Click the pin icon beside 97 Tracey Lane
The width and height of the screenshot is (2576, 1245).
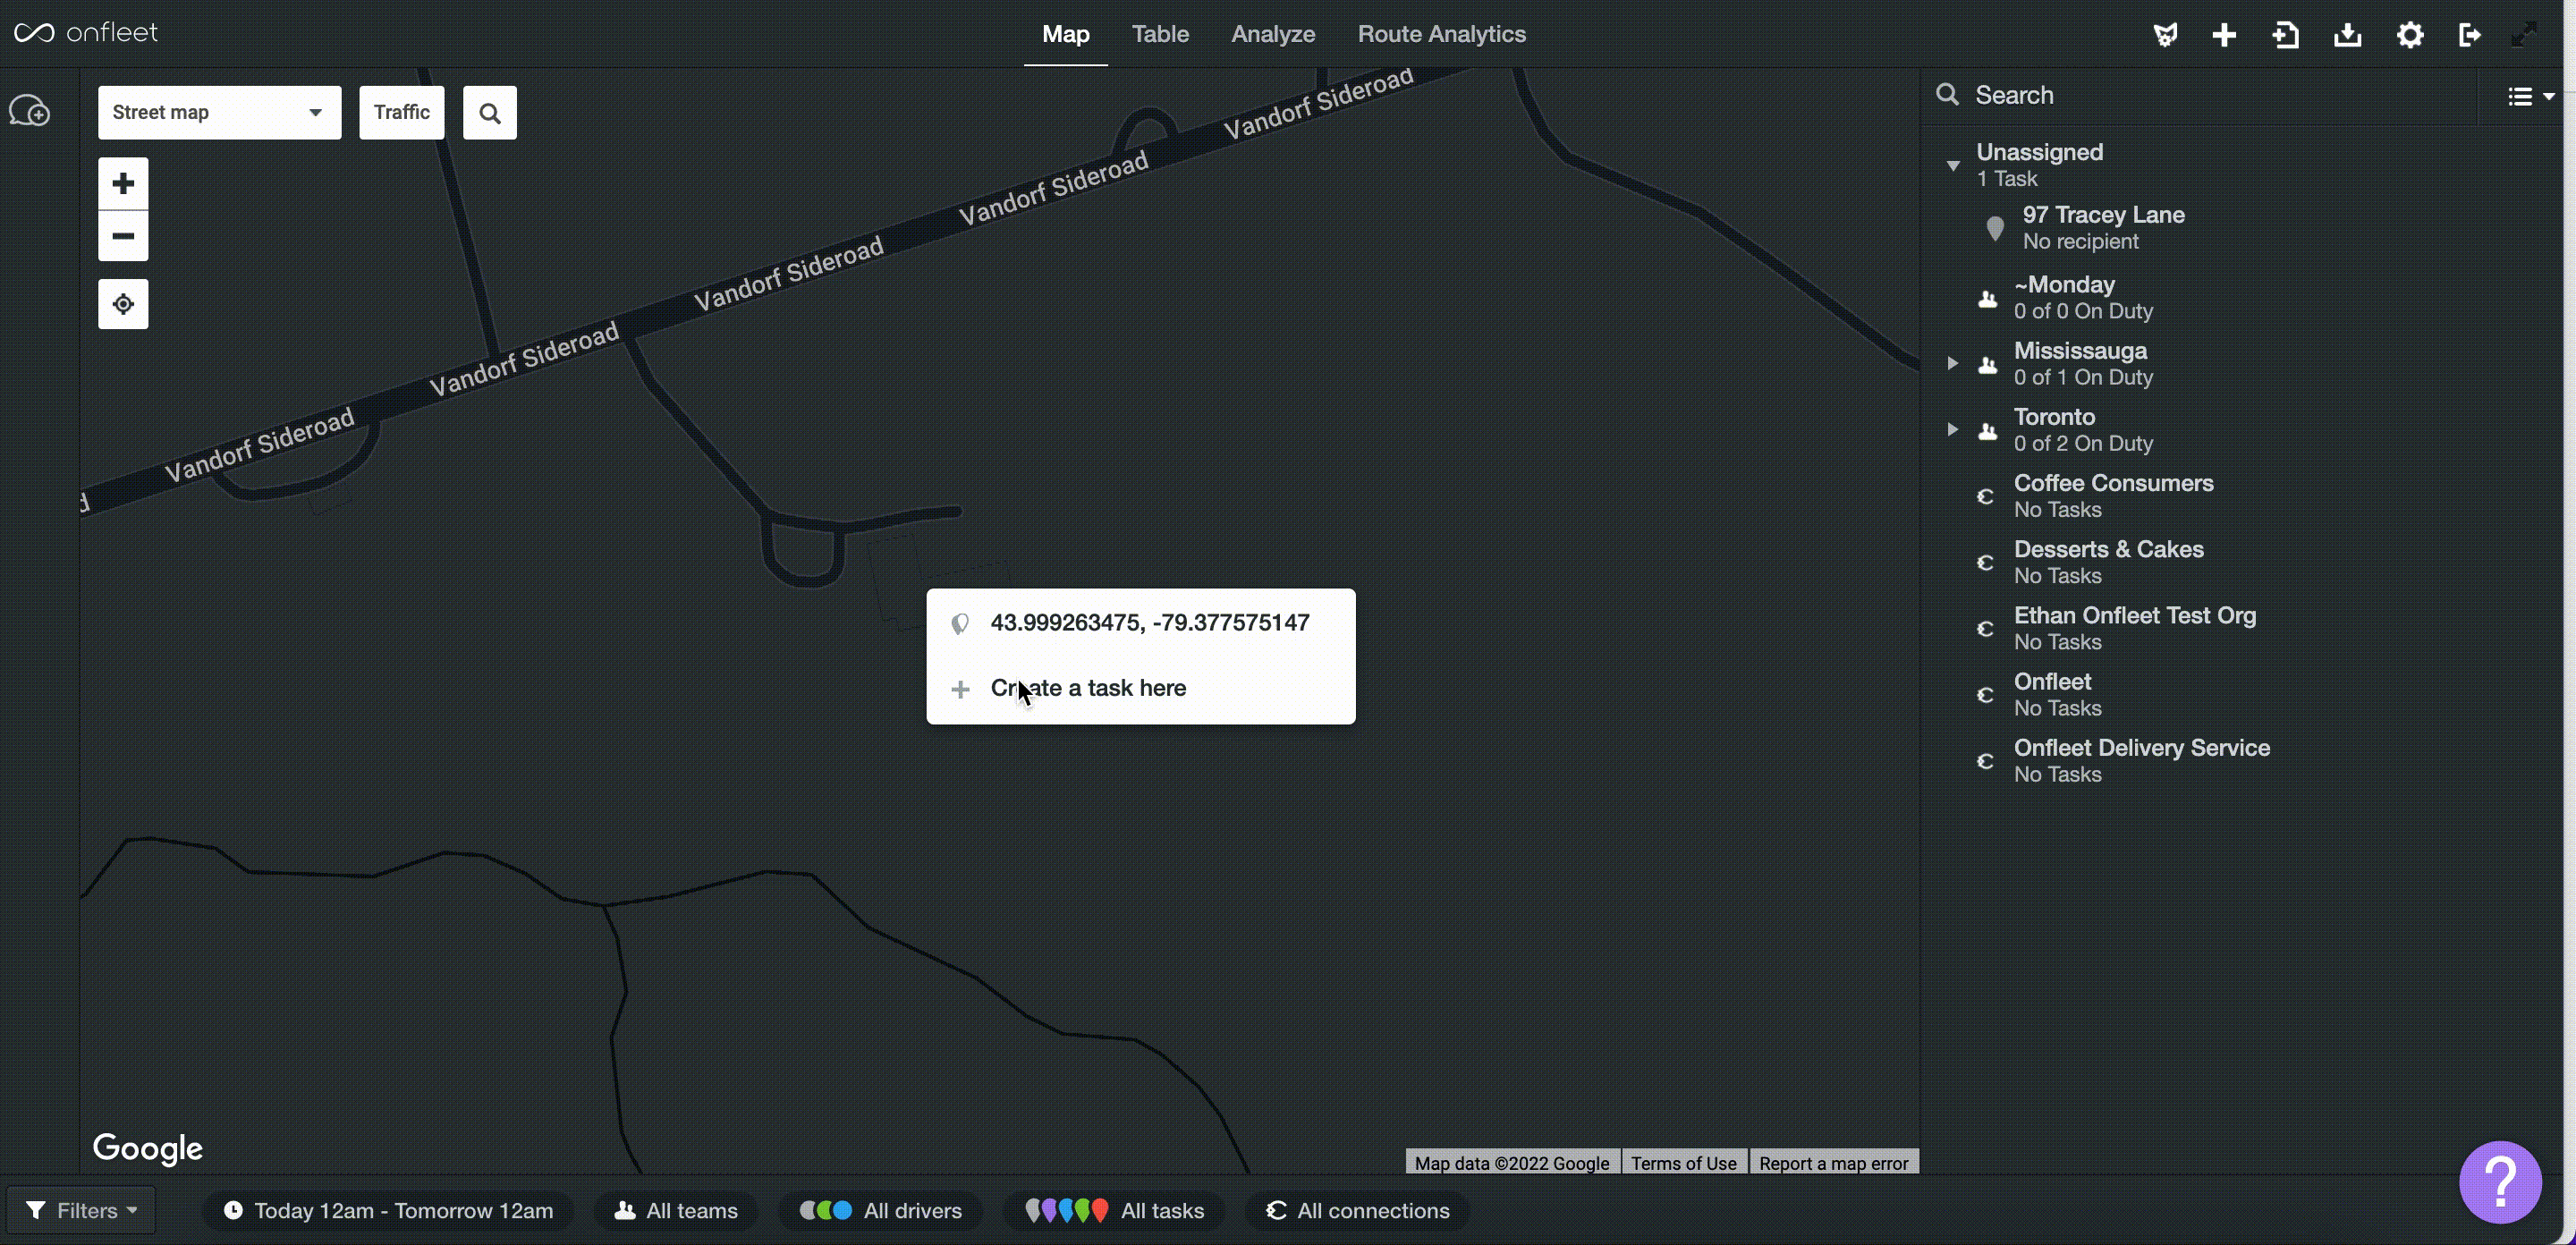tap(1995, 229)
